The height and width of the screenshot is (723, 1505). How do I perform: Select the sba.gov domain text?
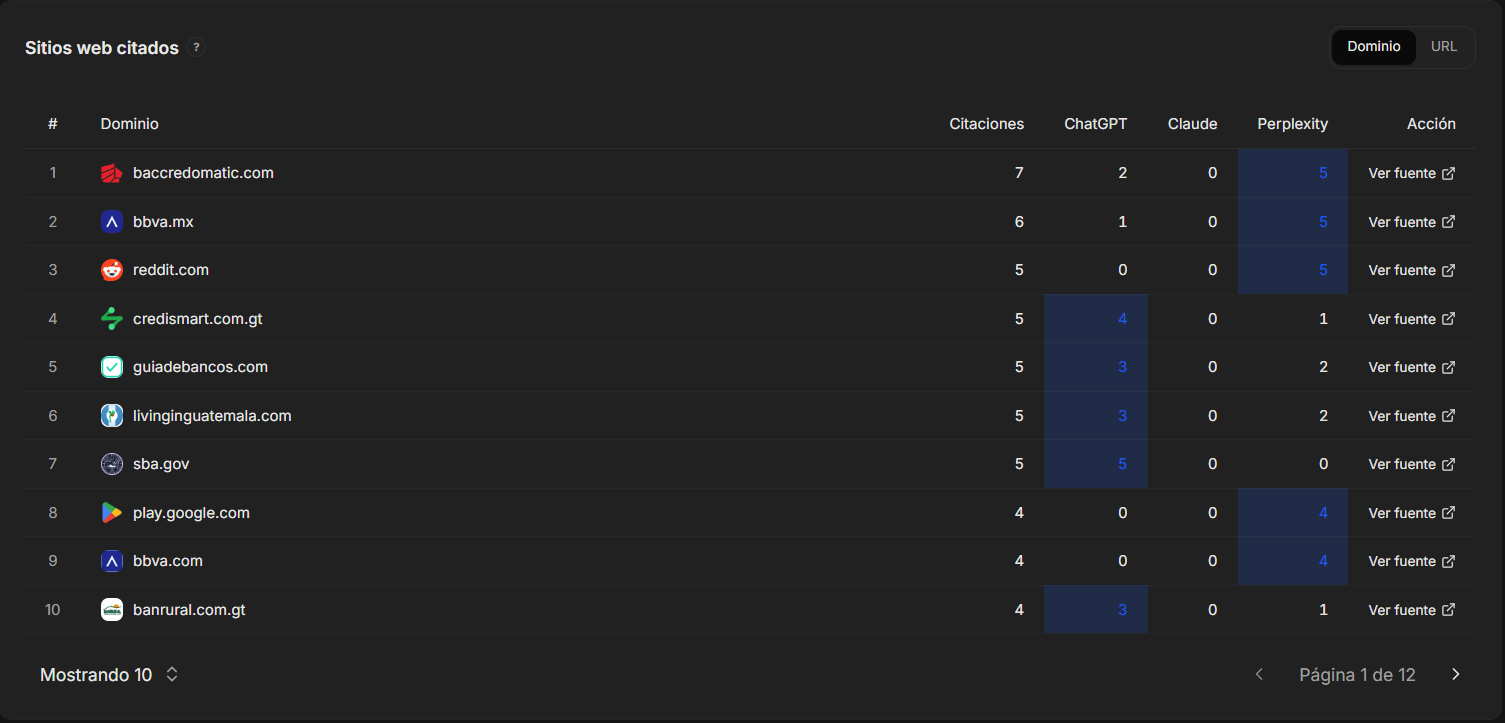point(161,464)
